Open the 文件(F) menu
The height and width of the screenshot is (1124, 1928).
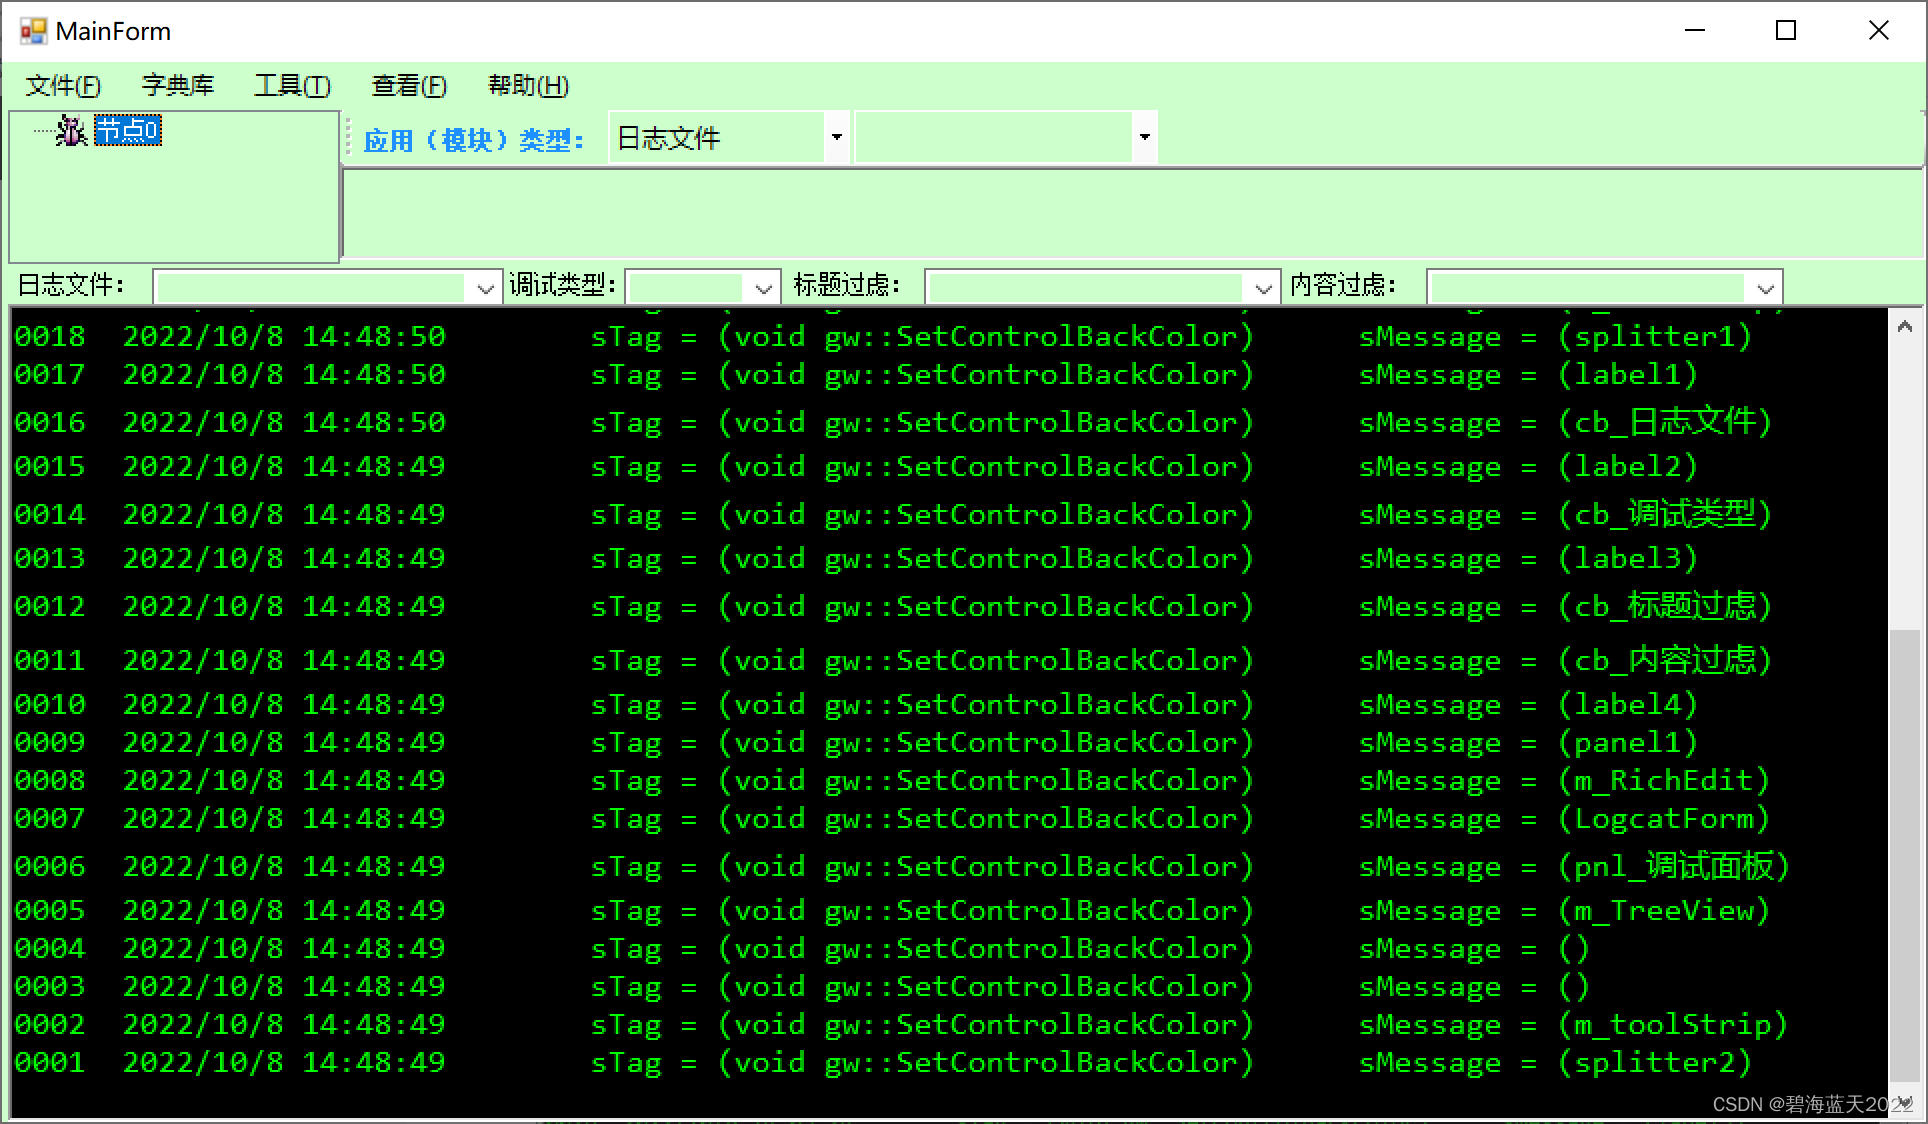click(62, 86)
